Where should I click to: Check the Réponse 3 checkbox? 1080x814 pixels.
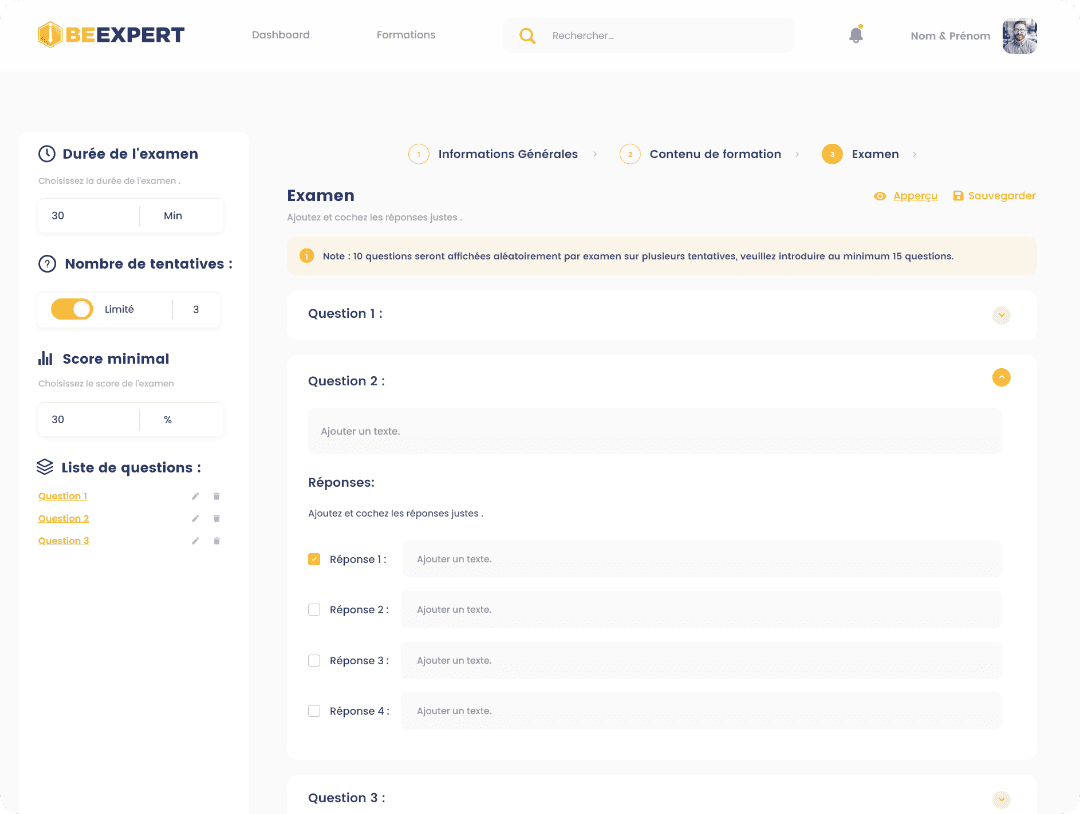[x=314, y=660]
